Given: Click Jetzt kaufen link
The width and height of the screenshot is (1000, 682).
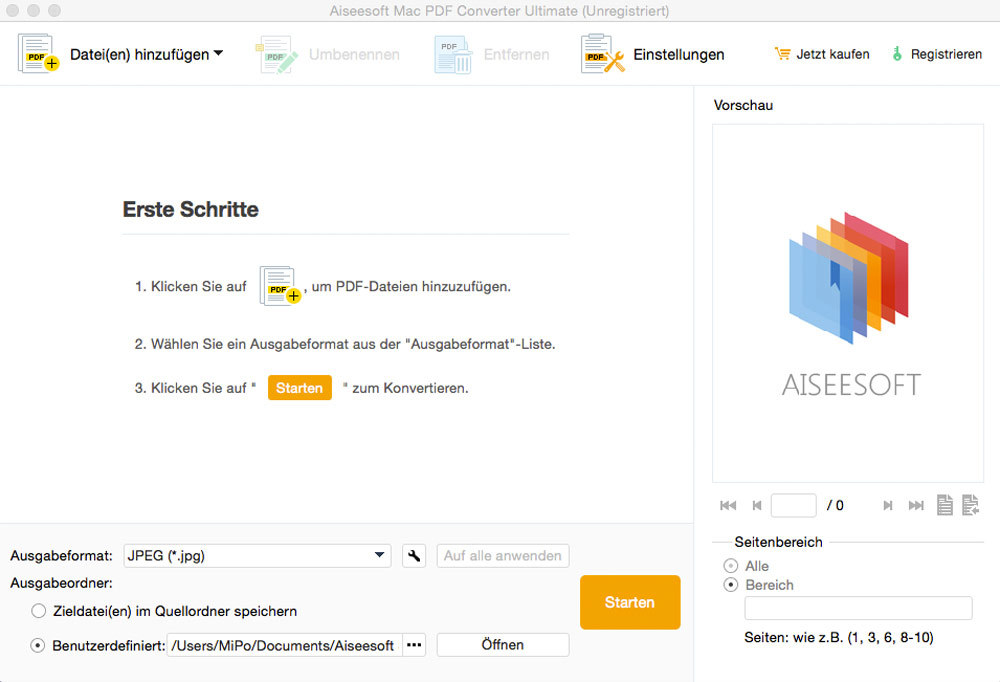Looking at the screenshot, I should pos(832,54).
